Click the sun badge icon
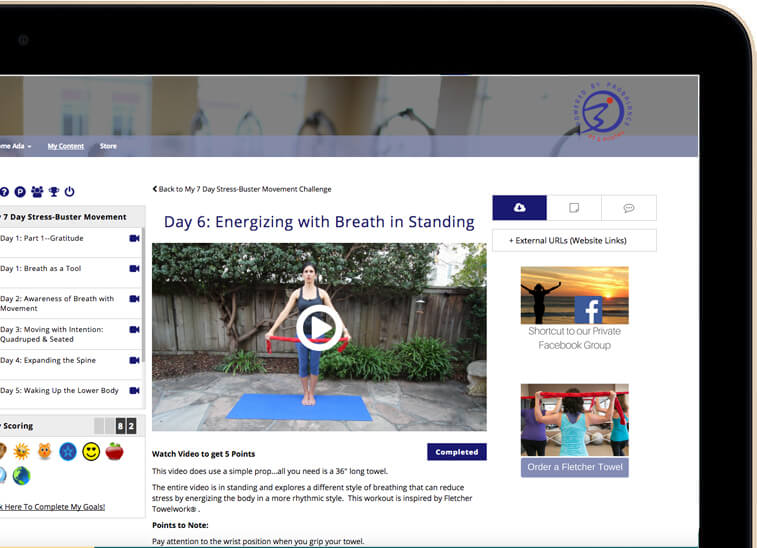757x548 pixels. coord(21,451)
